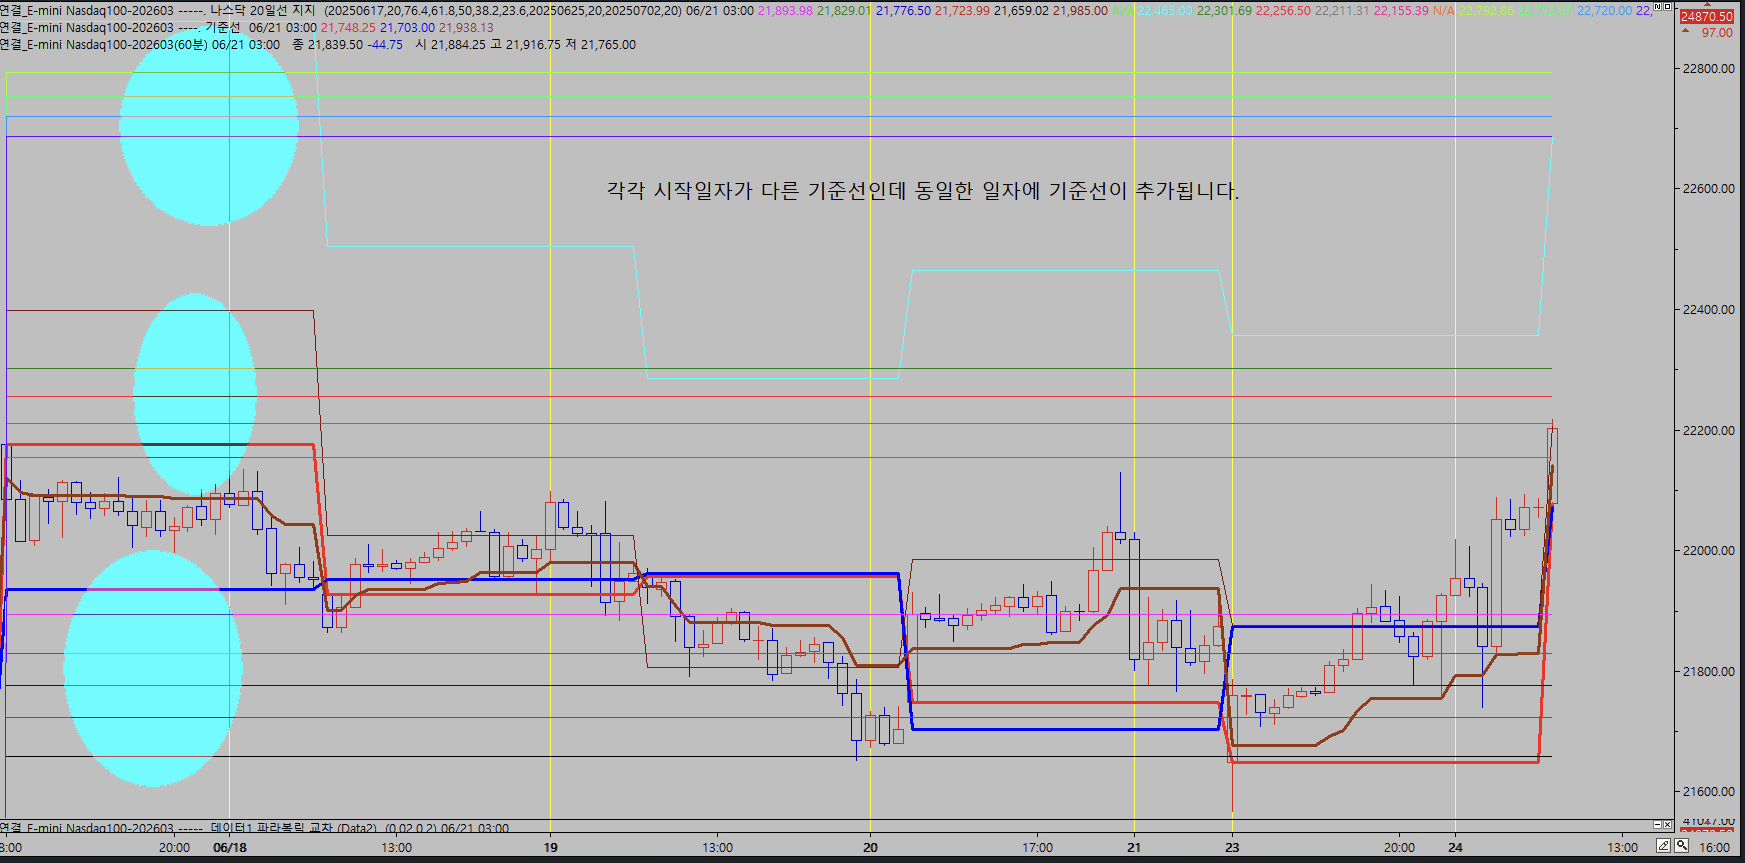Select the largest bottom cyan ellipse
The height and width of the screenshot is (863, 1745).
tap(153, 668)
